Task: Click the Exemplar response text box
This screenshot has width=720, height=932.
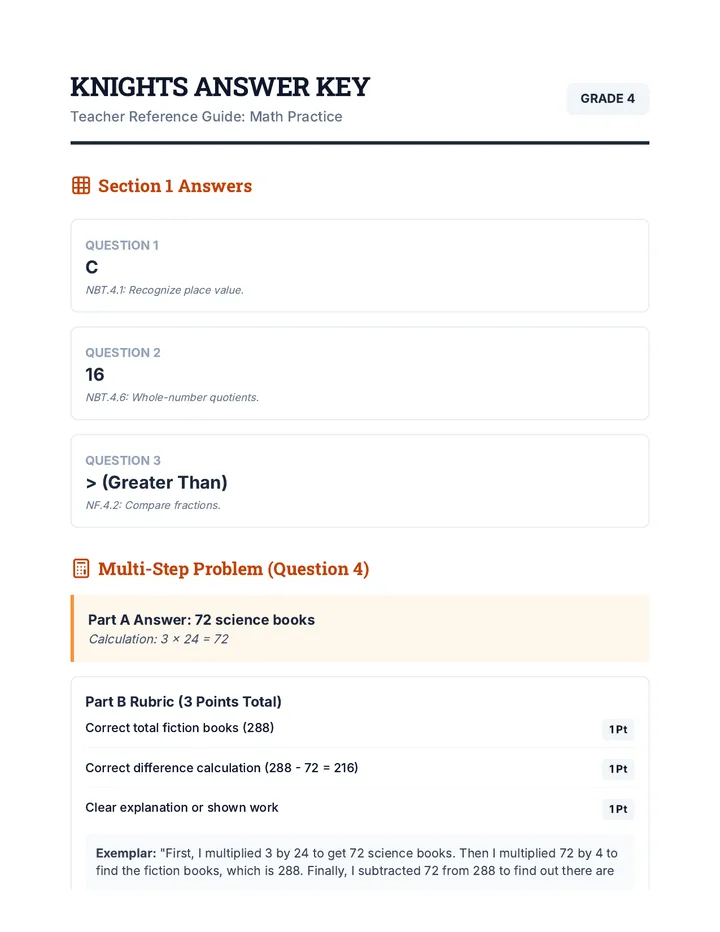Action: pos(360,862)
